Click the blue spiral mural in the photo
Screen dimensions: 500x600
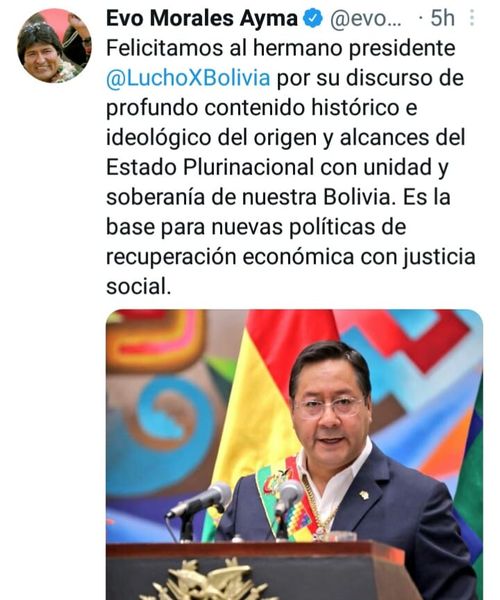click(x=172, y=413)
